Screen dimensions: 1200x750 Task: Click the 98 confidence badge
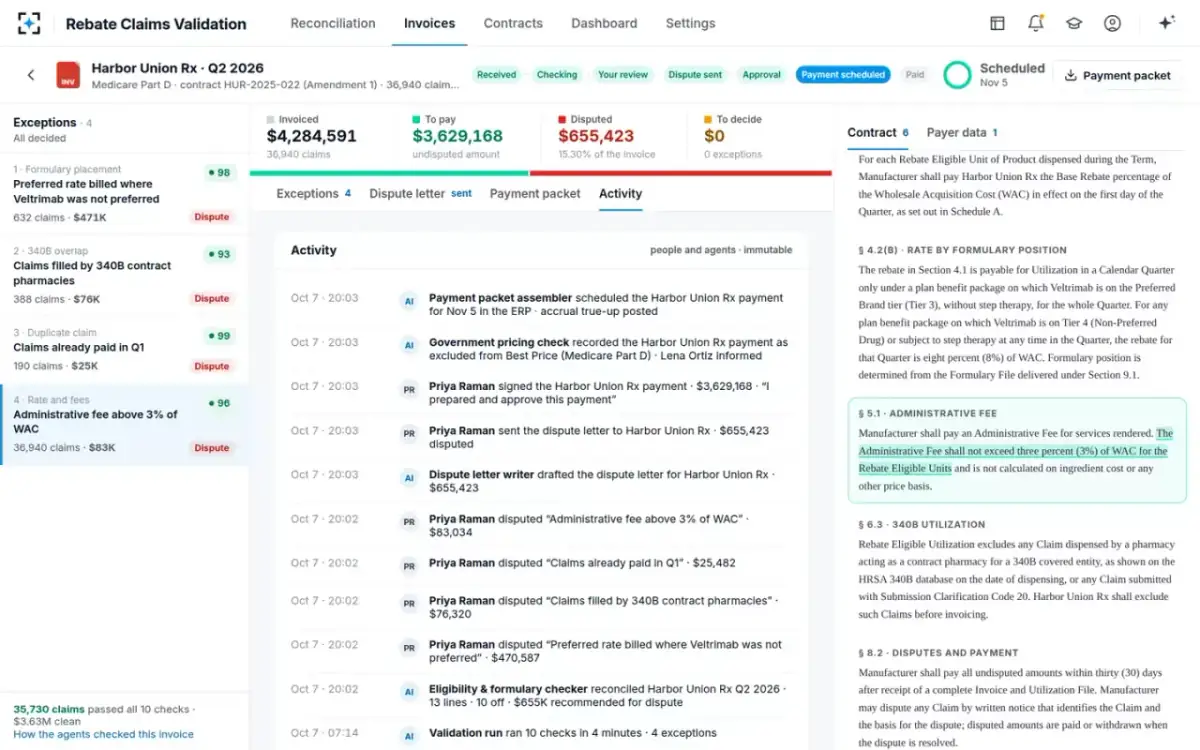[x=219, y=173]
